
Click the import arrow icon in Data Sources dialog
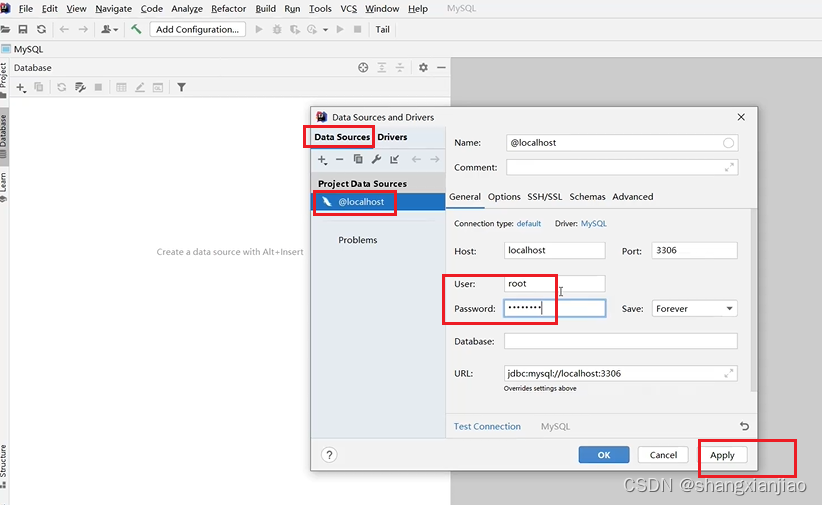point(394,159)
